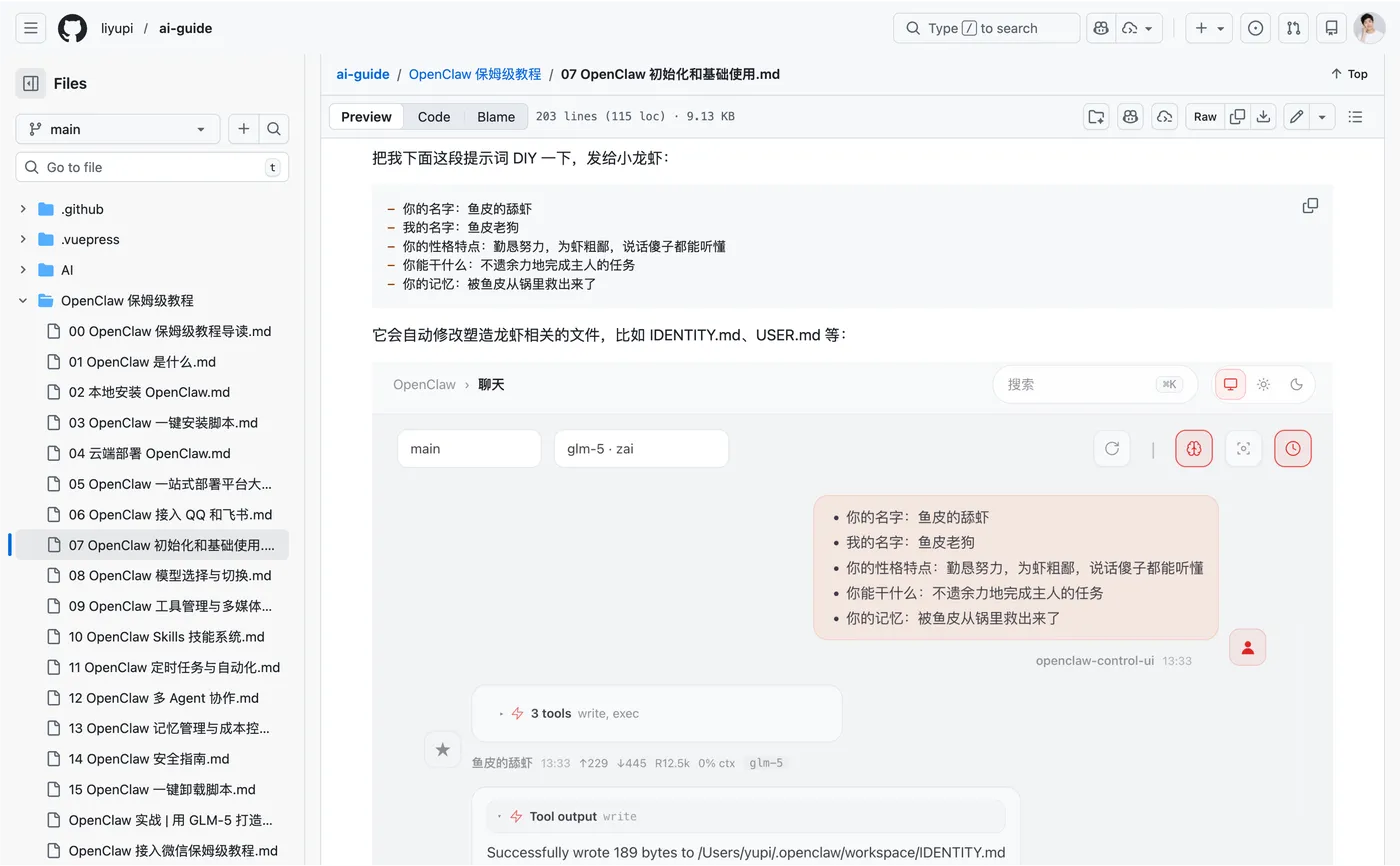The height and width of the screenshot is (866, 1400).
Task: Copy raw file contents icon
Action: [1237, 116]
